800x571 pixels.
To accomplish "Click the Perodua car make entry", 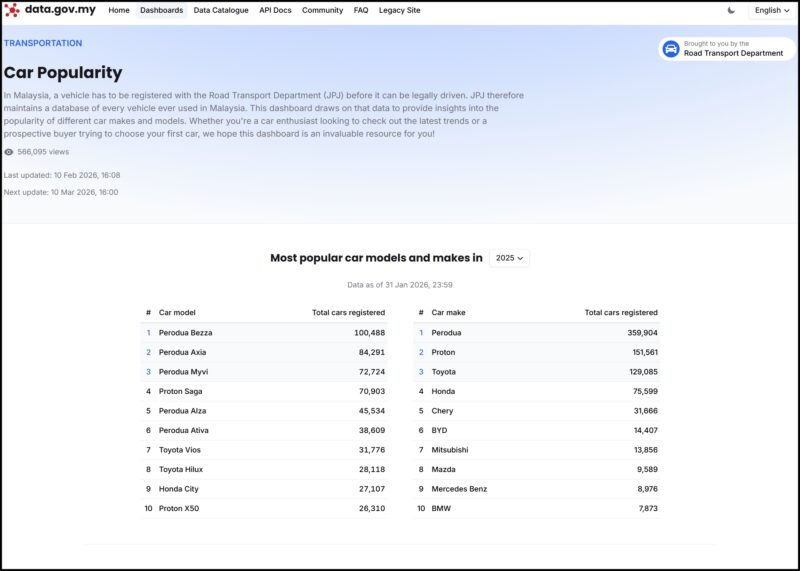I will [x=446, y=333].
